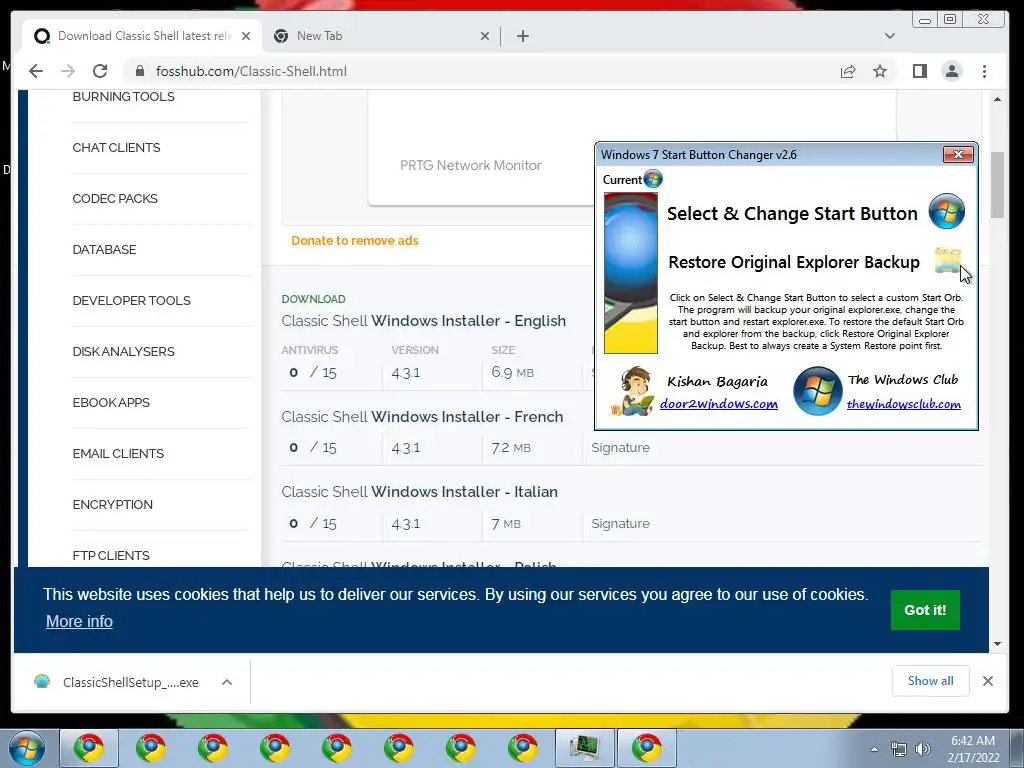The image size is (1024, 768).
Task: Open the DEVELOPER TOOLS category
Action: (131, 300)
